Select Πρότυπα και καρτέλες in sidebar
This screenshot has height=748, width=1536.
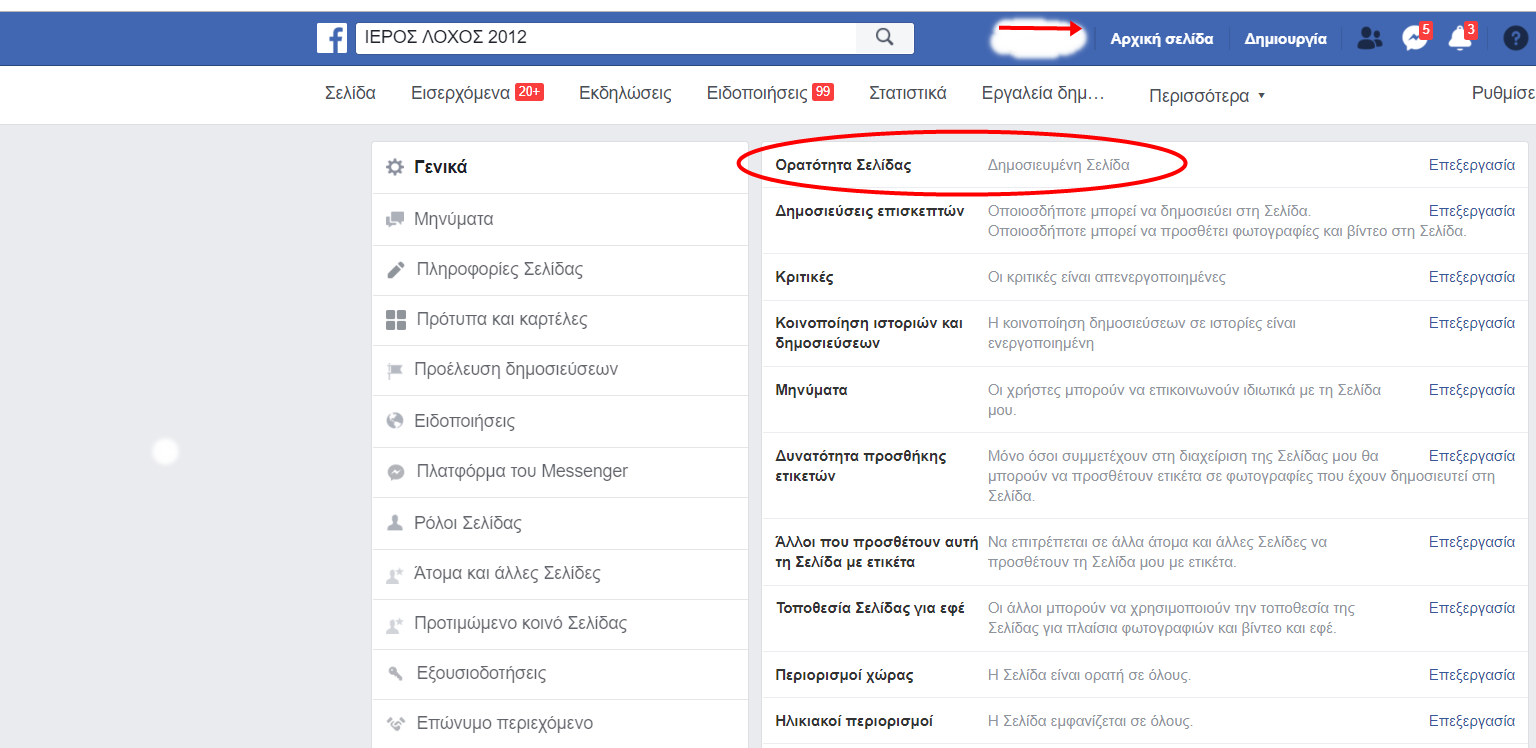560,320
